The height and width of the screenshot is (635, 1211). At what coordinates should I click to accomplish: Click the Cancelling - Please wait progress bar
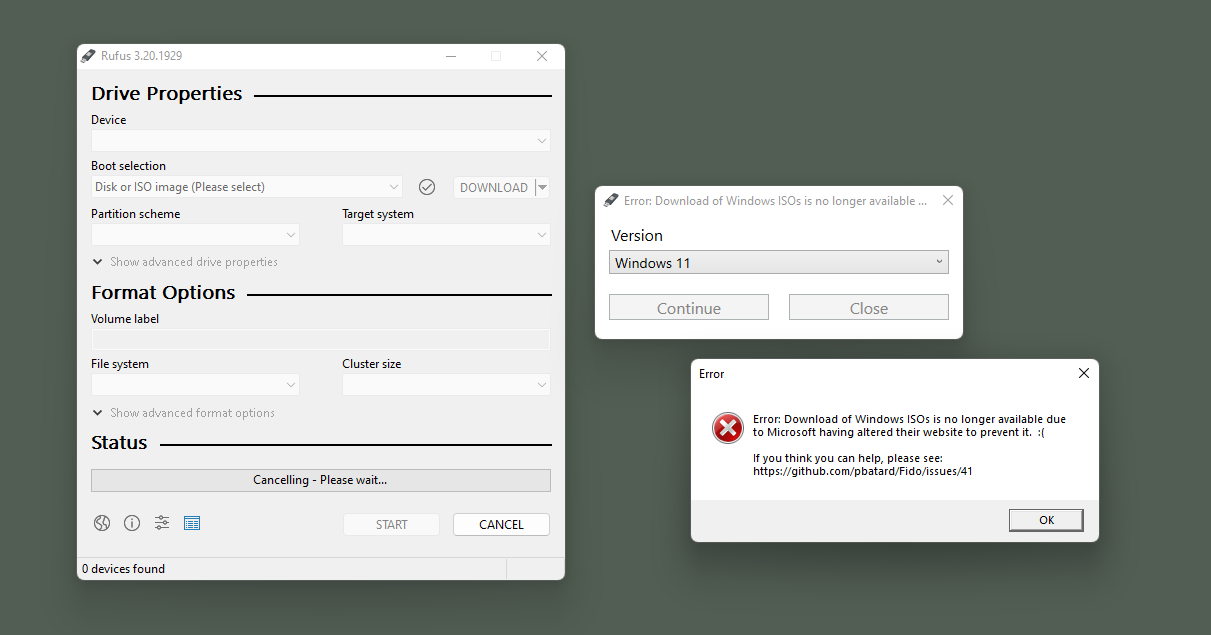(321, 480)
